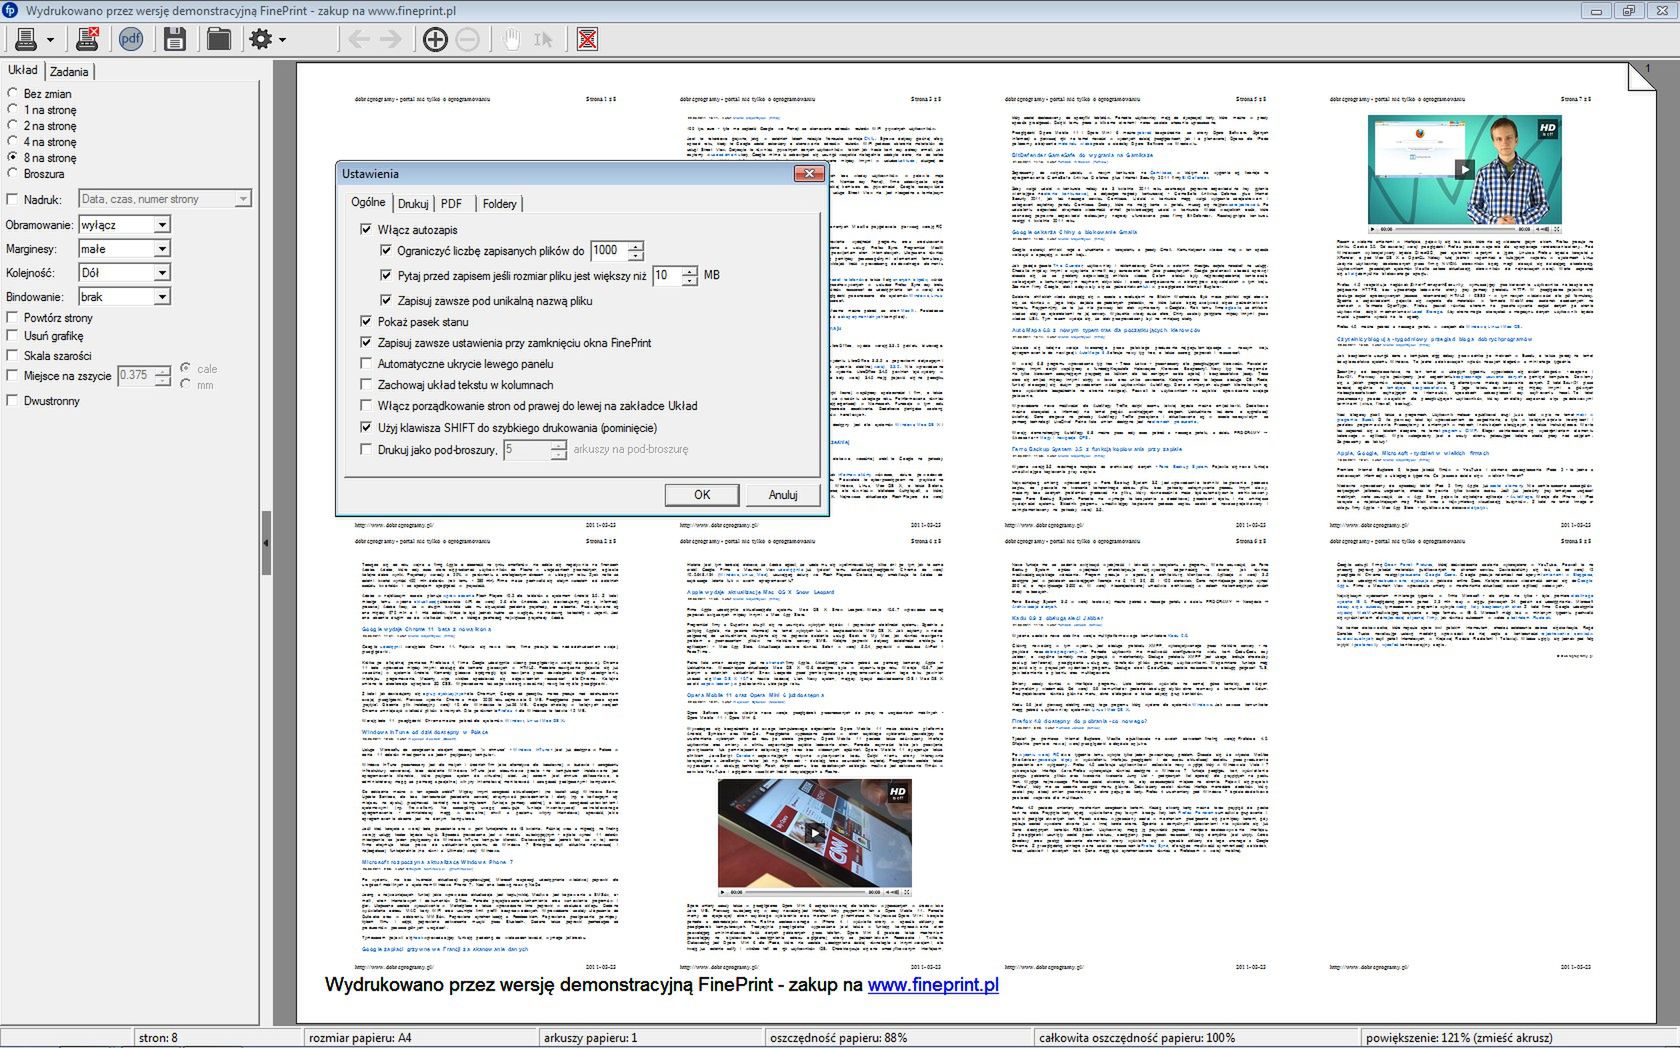Click the floppy disk save icon

click(x=175, y=39)
